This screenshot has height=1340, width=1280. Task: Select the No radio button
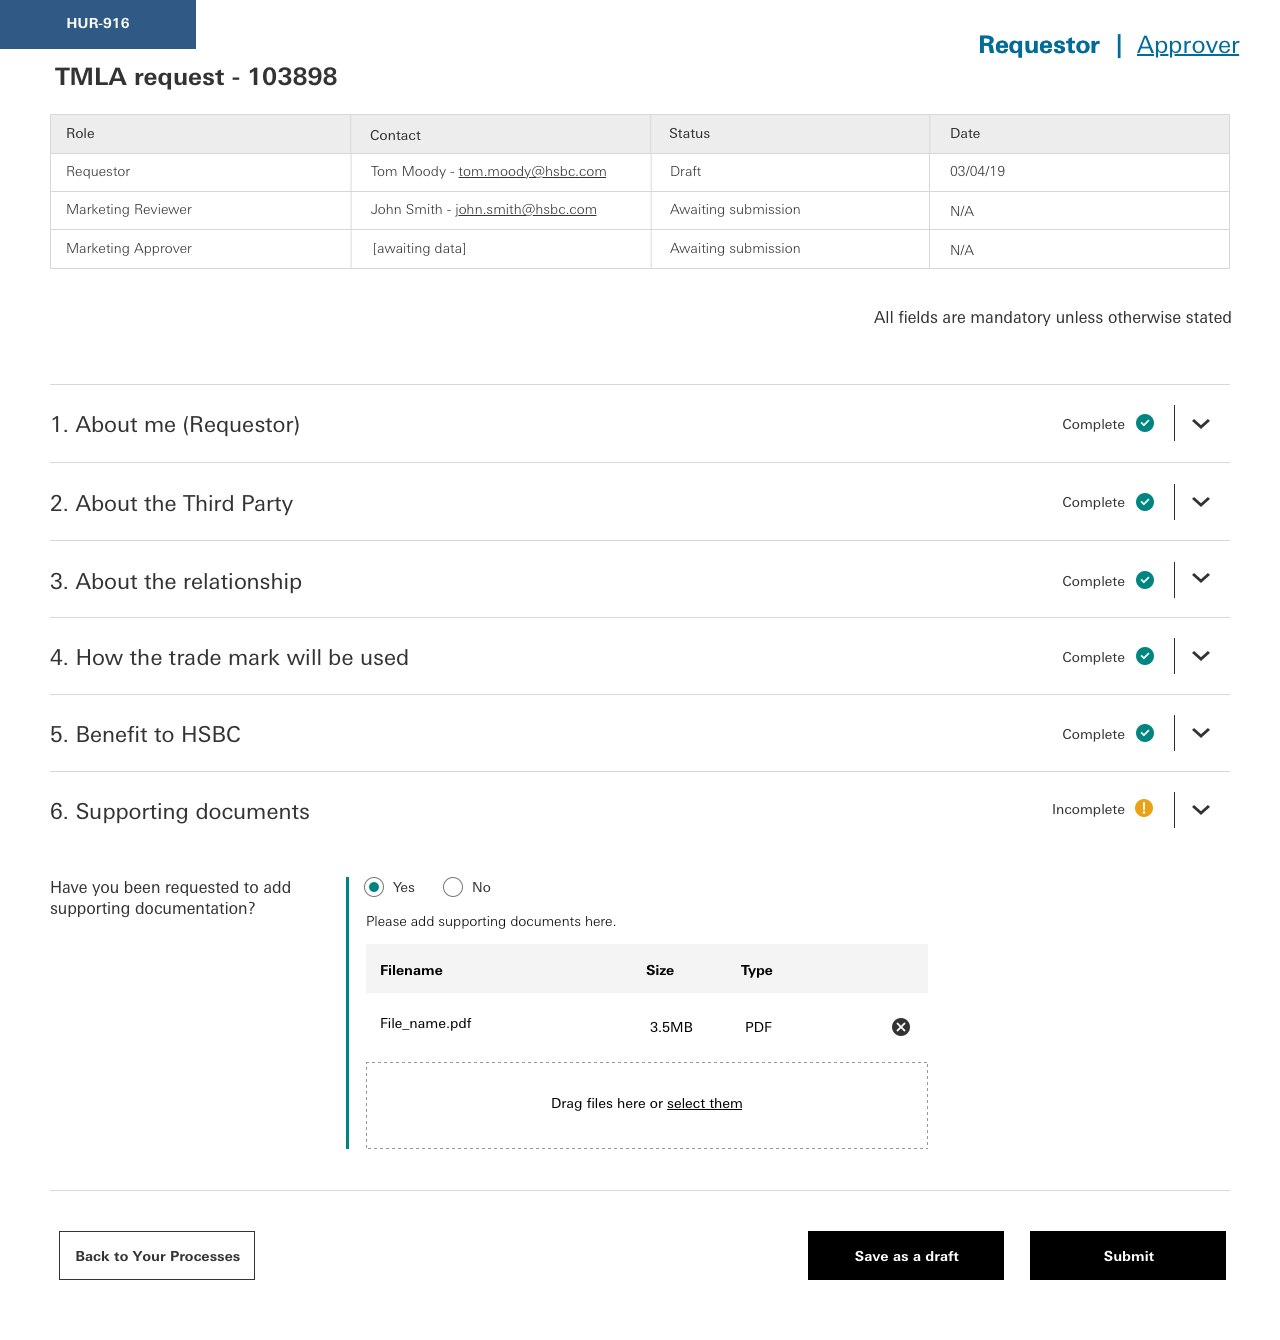[x=453, y=887]
